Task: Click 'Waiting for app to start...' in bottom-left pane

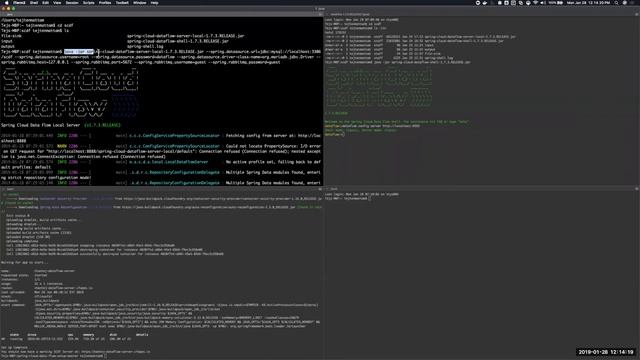Action: click(24, 262)
